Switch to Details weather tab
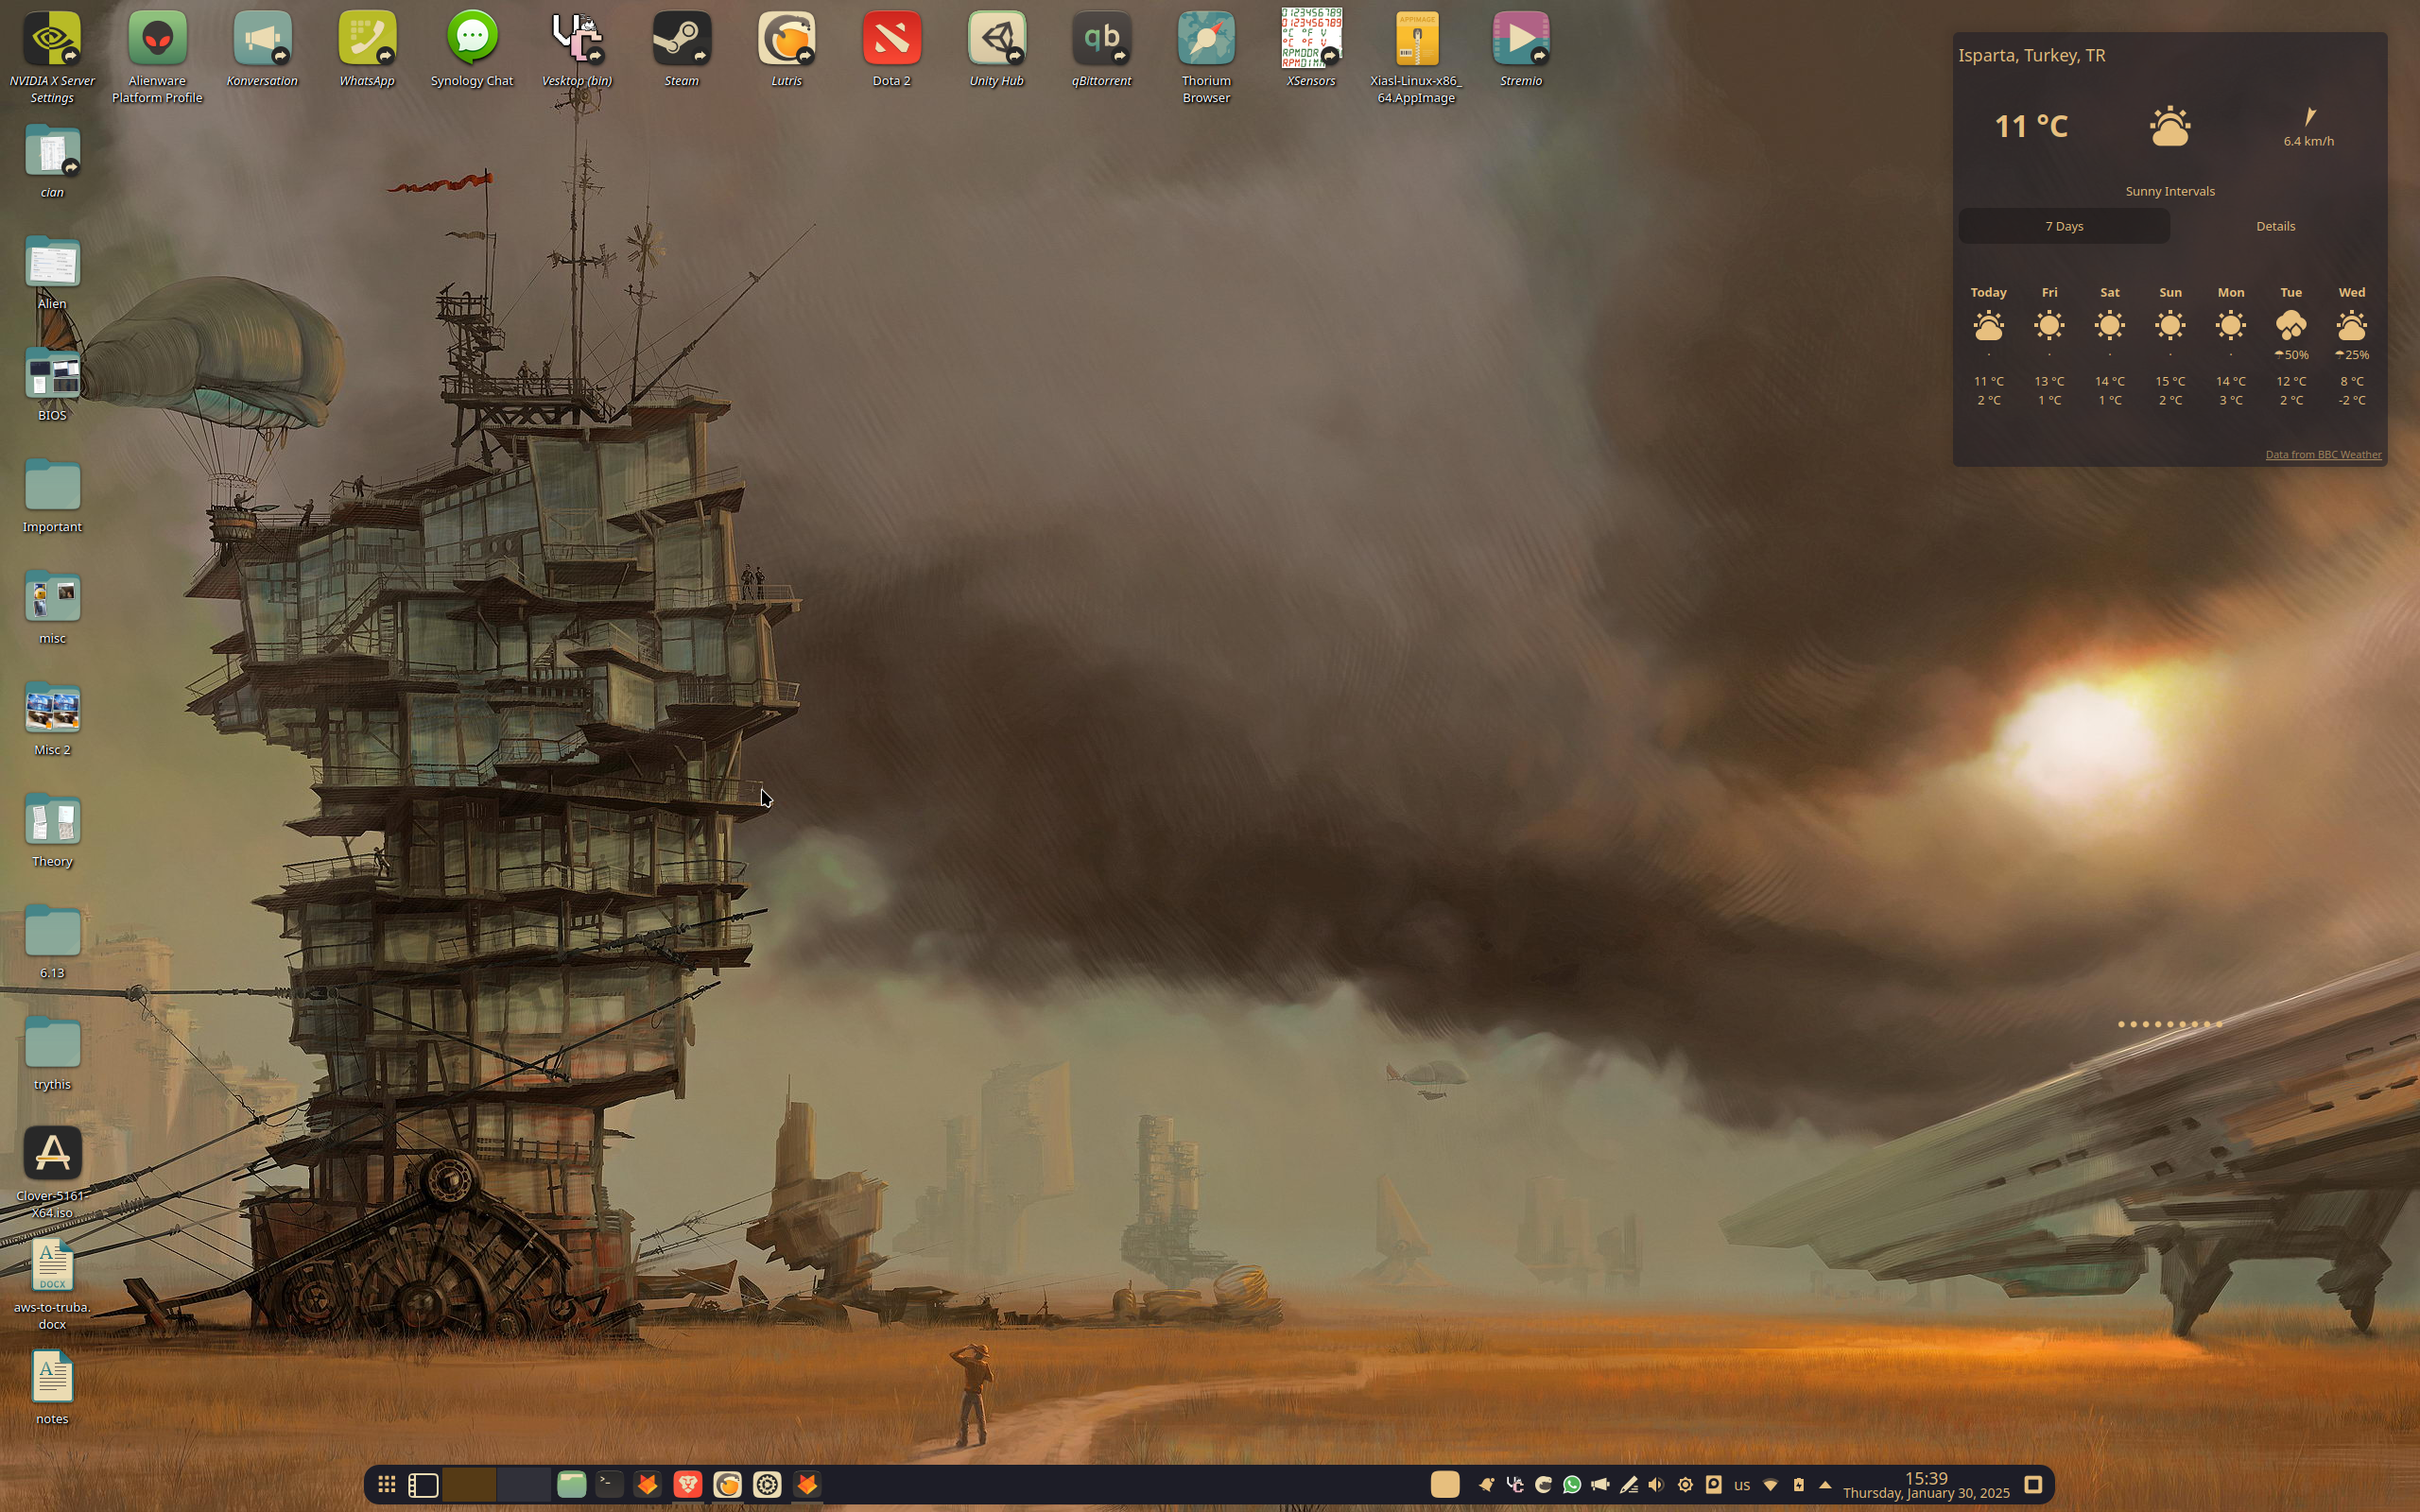2420x1512 pixels. (x=2275, y=226)
